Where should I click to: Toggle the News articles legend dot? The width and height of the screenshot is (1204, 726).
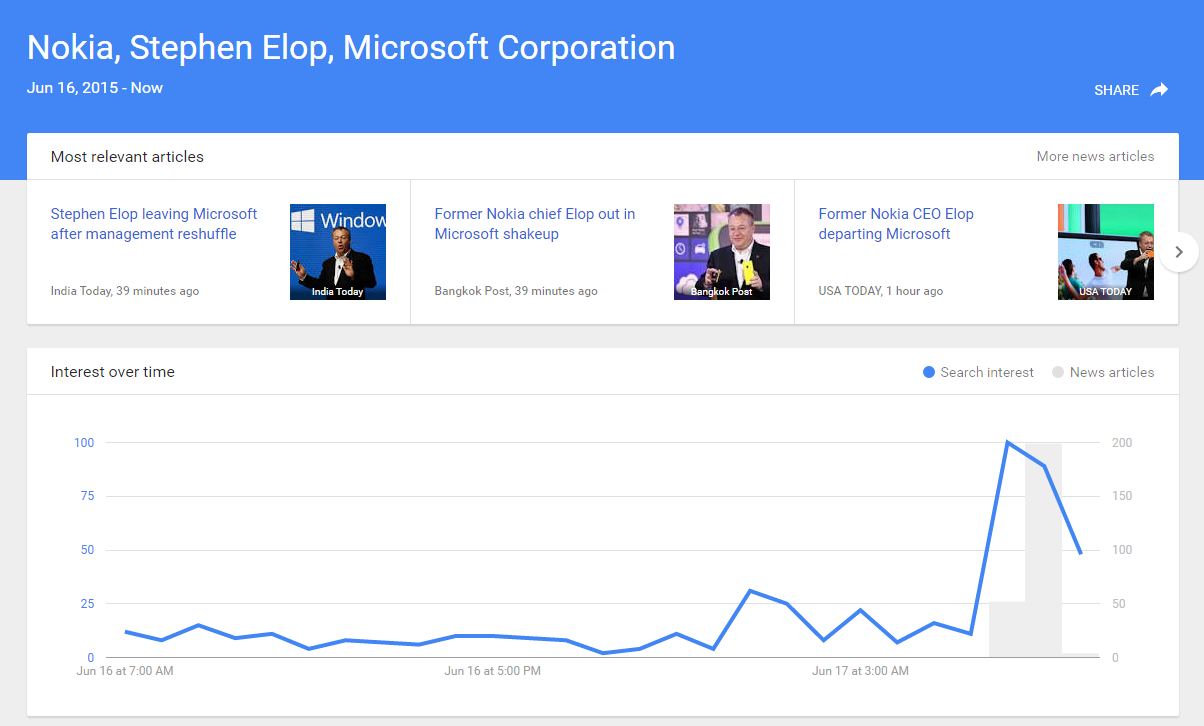pyautogui.click(x=1058, y=372)
